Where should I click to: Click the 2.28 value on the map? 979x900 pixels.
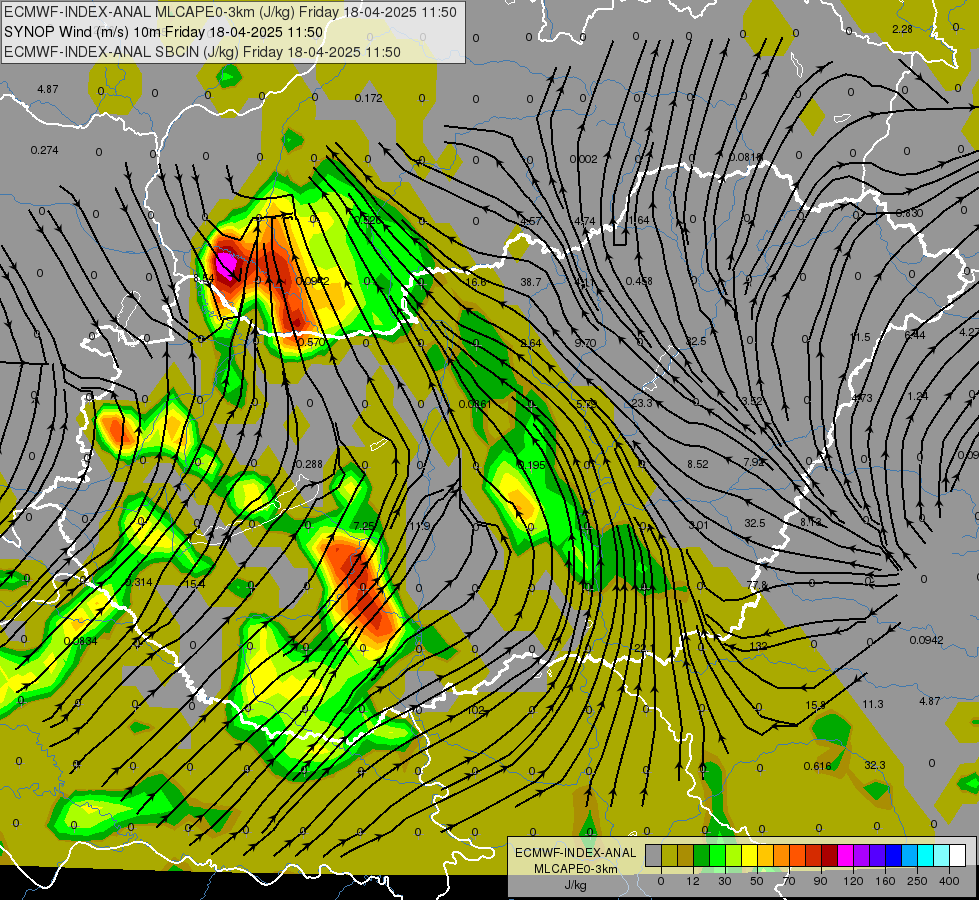click(x=902, y=29)
